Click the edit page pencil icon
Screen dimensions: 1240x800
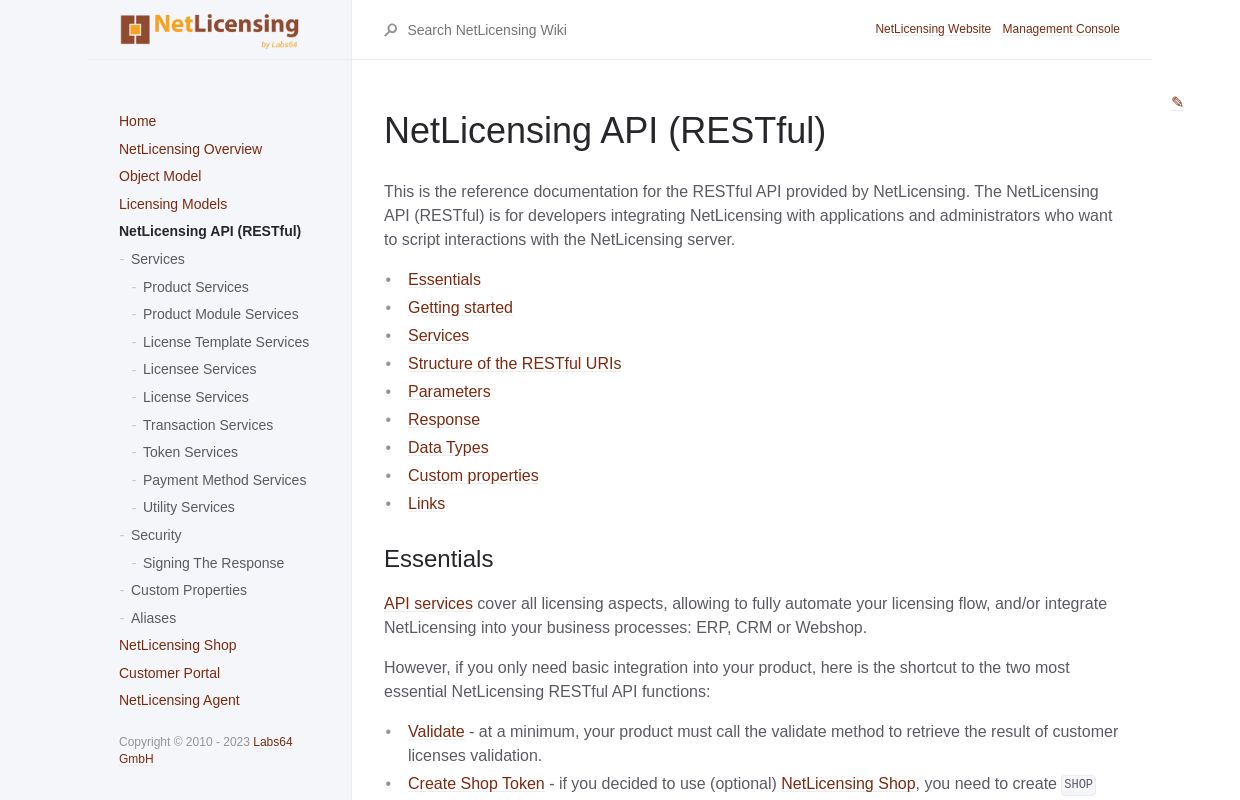click(x=1177, y=102)
